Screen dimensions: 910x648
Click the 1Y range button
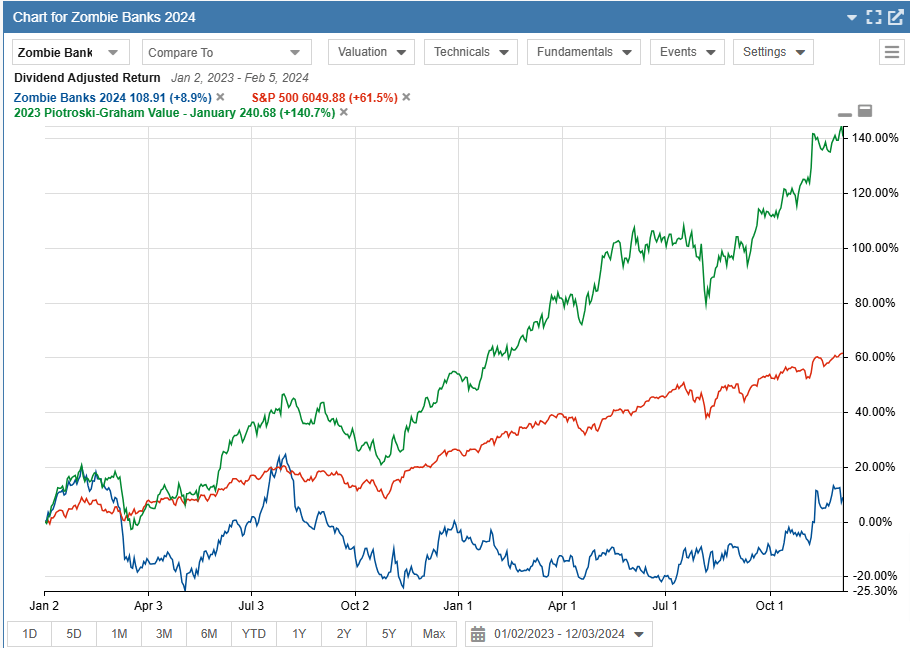click(x=298, y=633)
